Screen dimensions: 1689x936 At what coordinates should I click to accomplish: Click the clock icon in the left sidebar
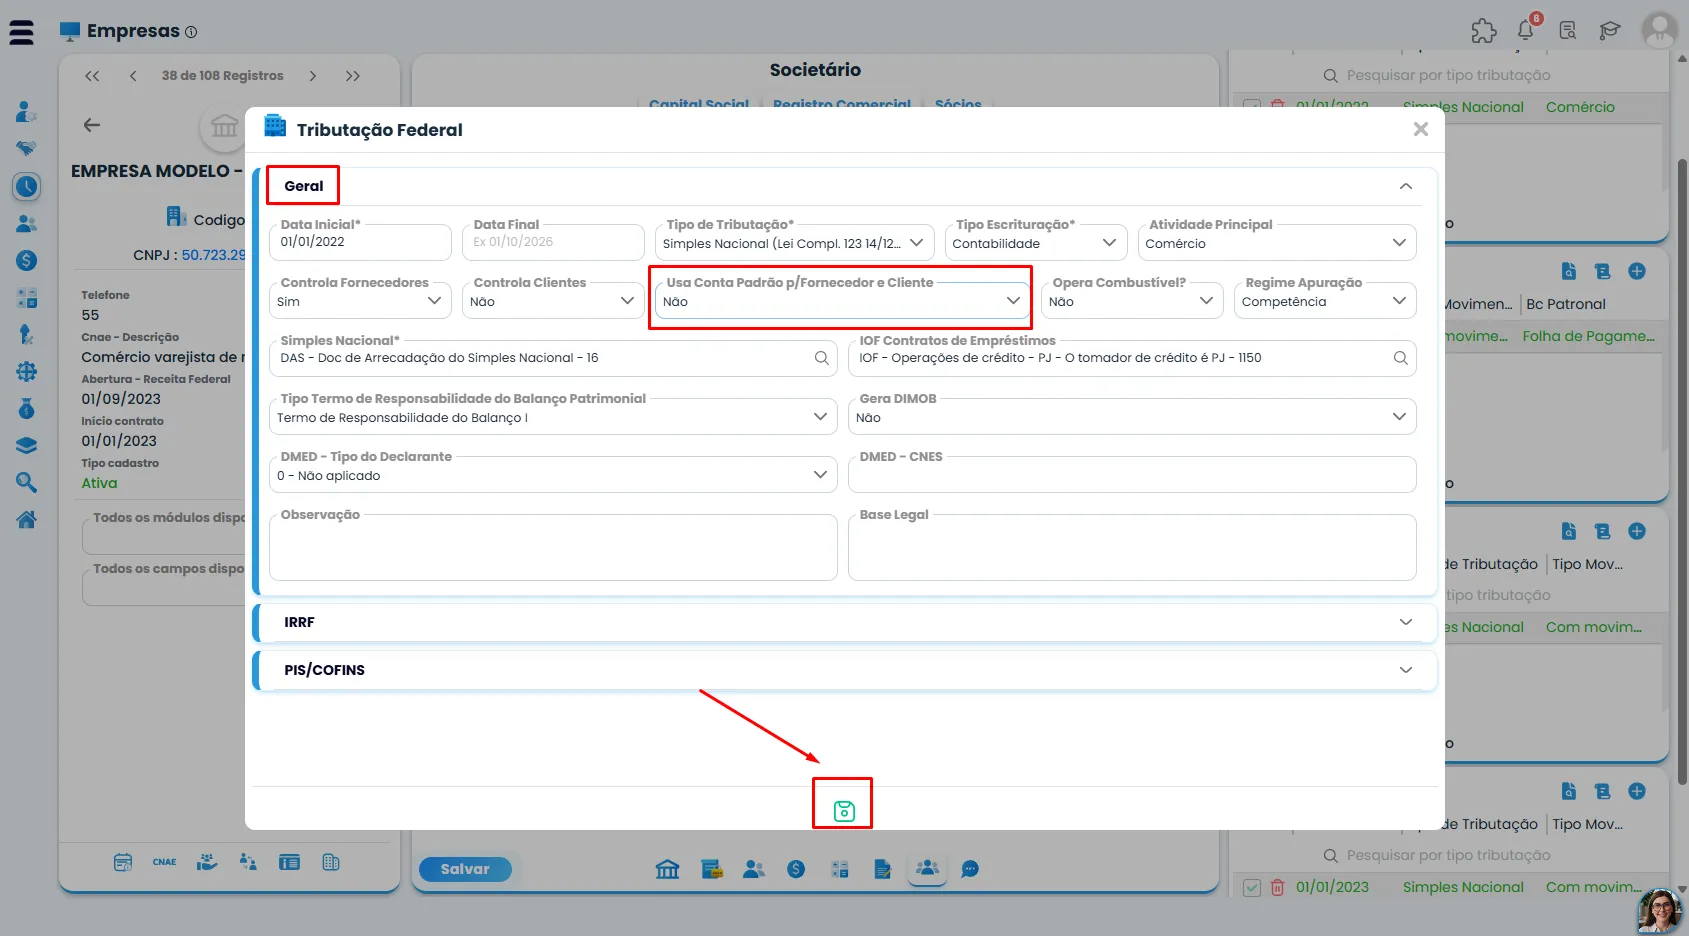tap(27, 186)
